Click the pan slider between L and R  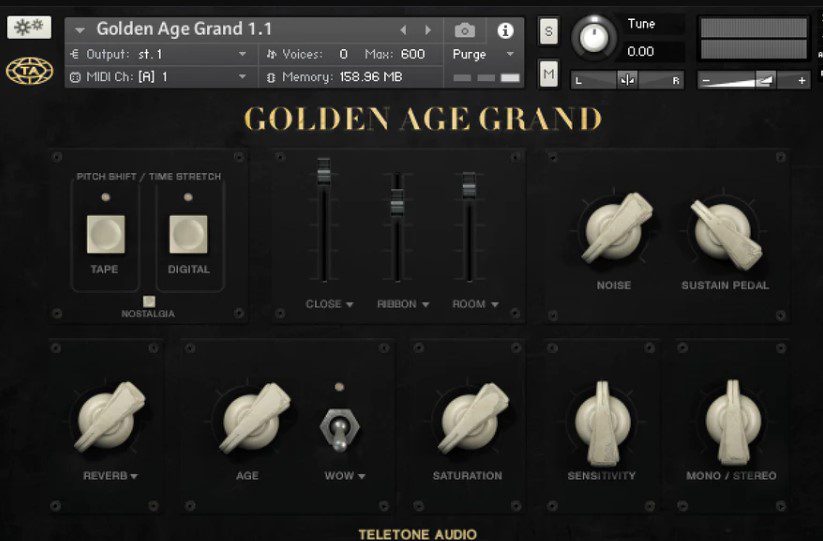pyautogui.click(x=627, y=80)
